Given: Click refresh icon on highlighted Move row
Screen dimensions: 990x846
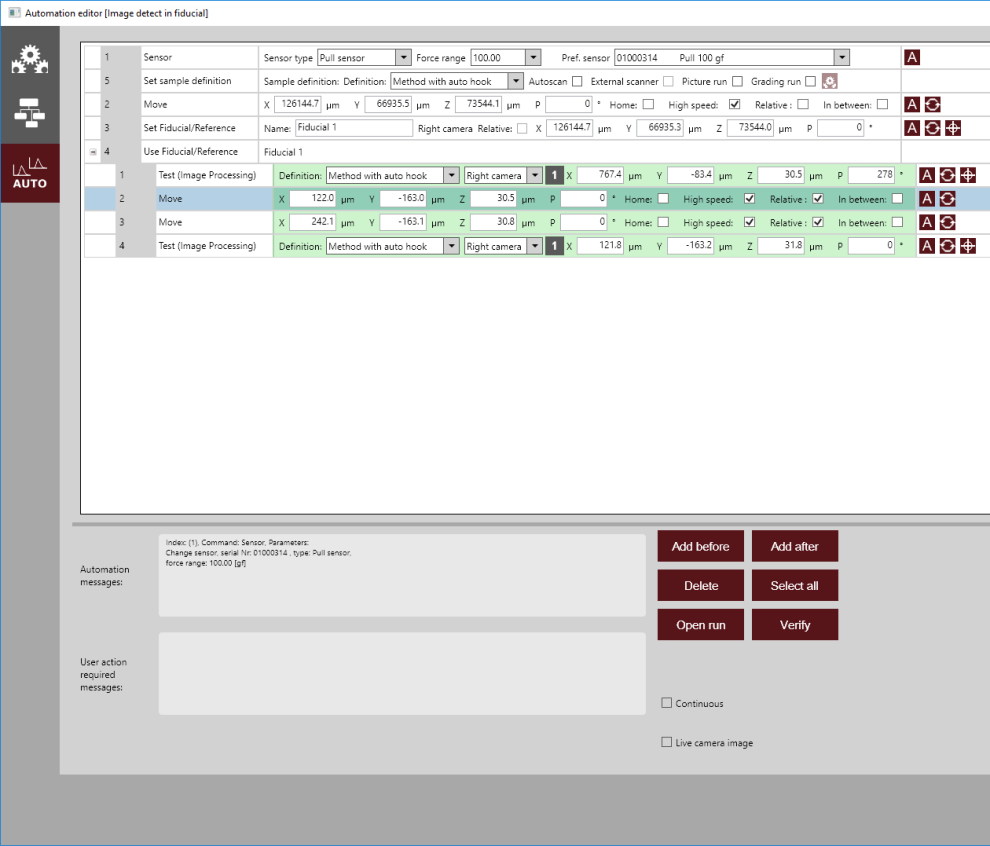Looking at the screenshot, I should (947, 199).
